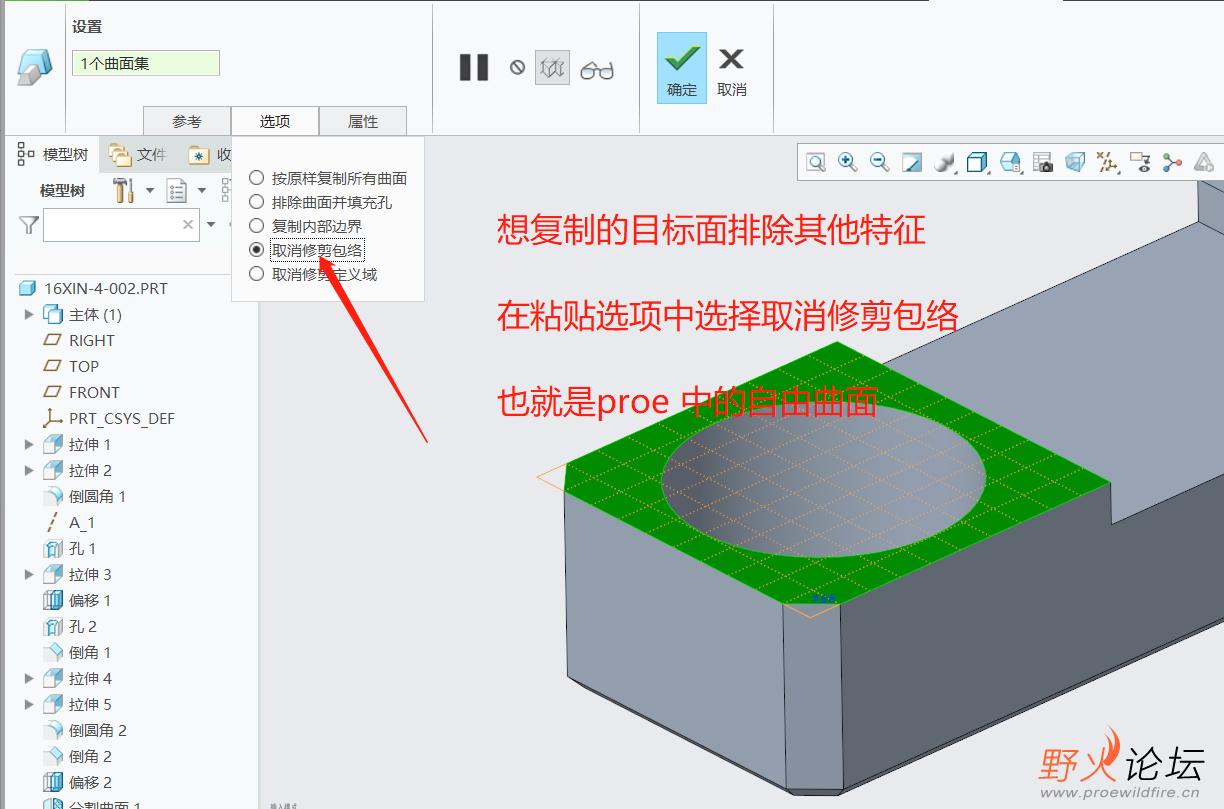Open the datum display filters icon
Viewport: 1224px width, 809px height.
click(1107, 163)
